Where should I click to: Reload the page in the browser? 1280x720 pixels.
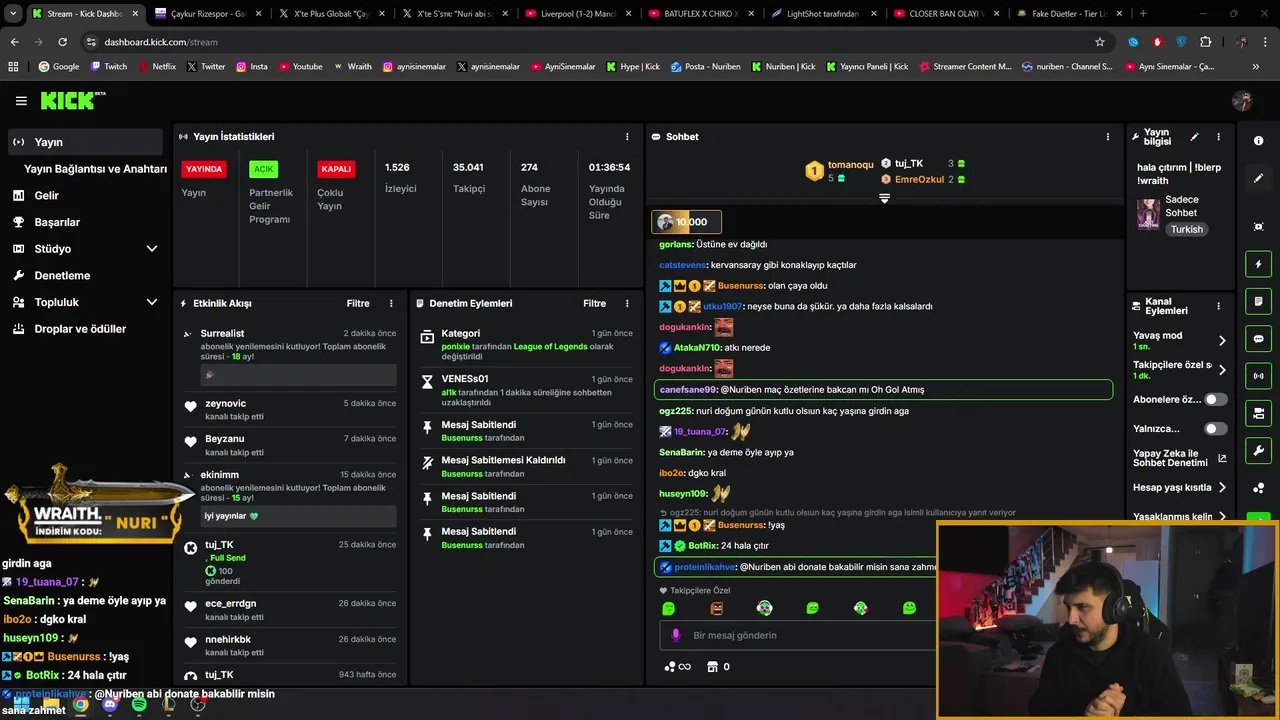coord(62,42)
